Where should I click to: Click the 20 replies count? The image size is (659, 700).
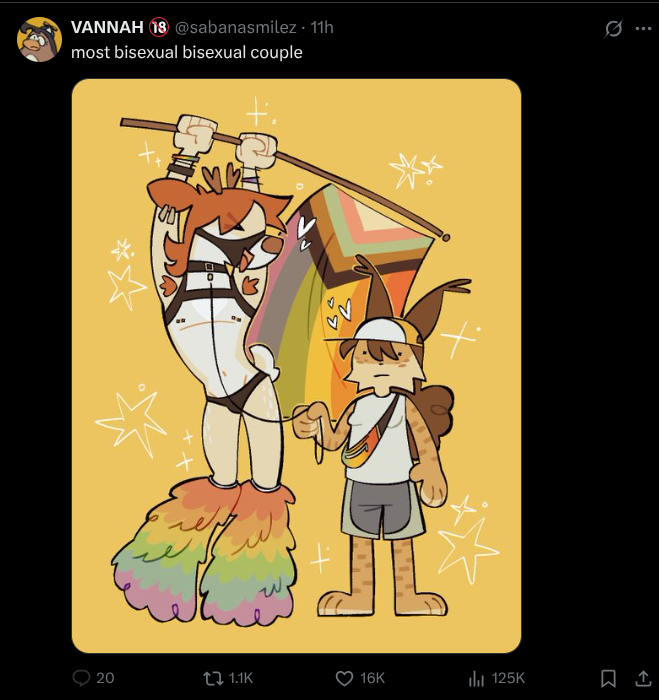pos(105,678)
